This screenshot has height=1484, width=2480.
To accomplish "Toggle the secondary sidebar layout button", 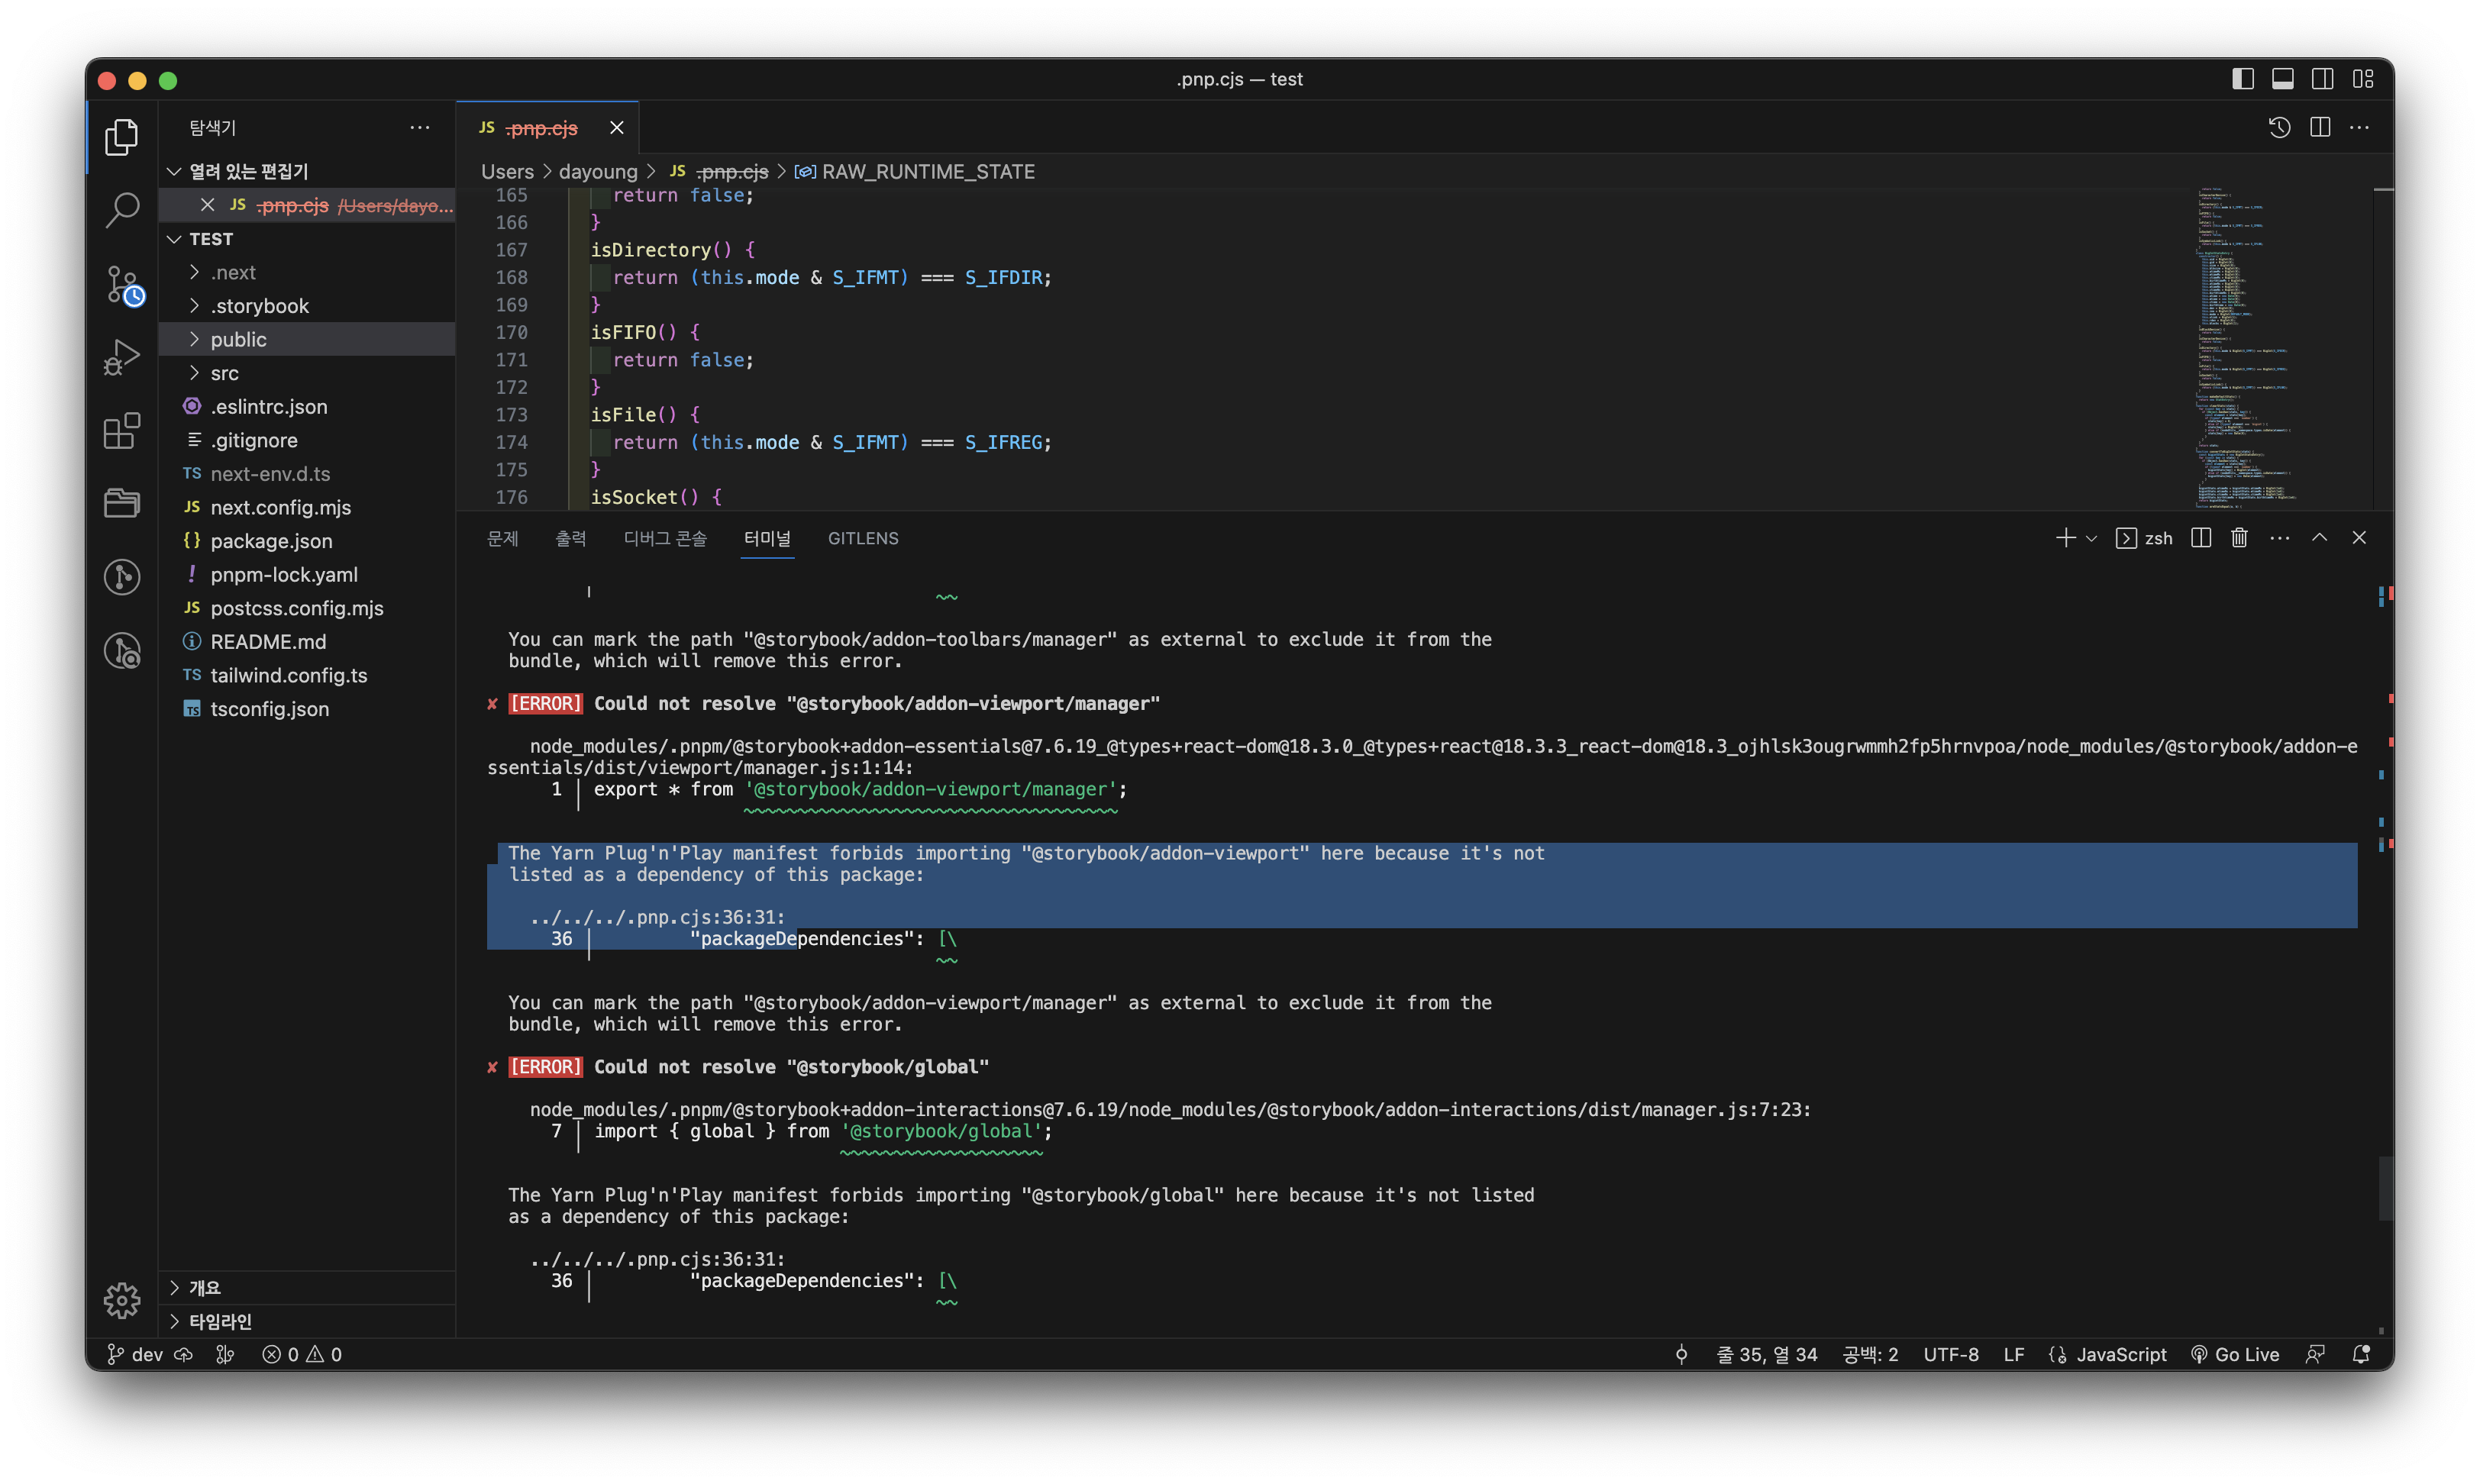I will coord(2322,79).
